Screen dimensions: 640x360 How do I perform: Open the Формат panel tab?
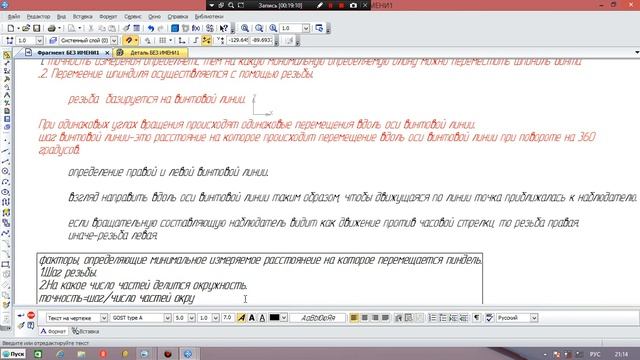click(53, 331)
